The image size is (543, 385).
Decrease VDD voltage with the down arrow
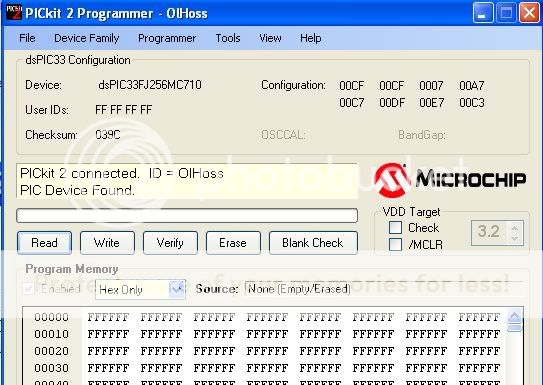pyautogui.click(x=515, y=238)
